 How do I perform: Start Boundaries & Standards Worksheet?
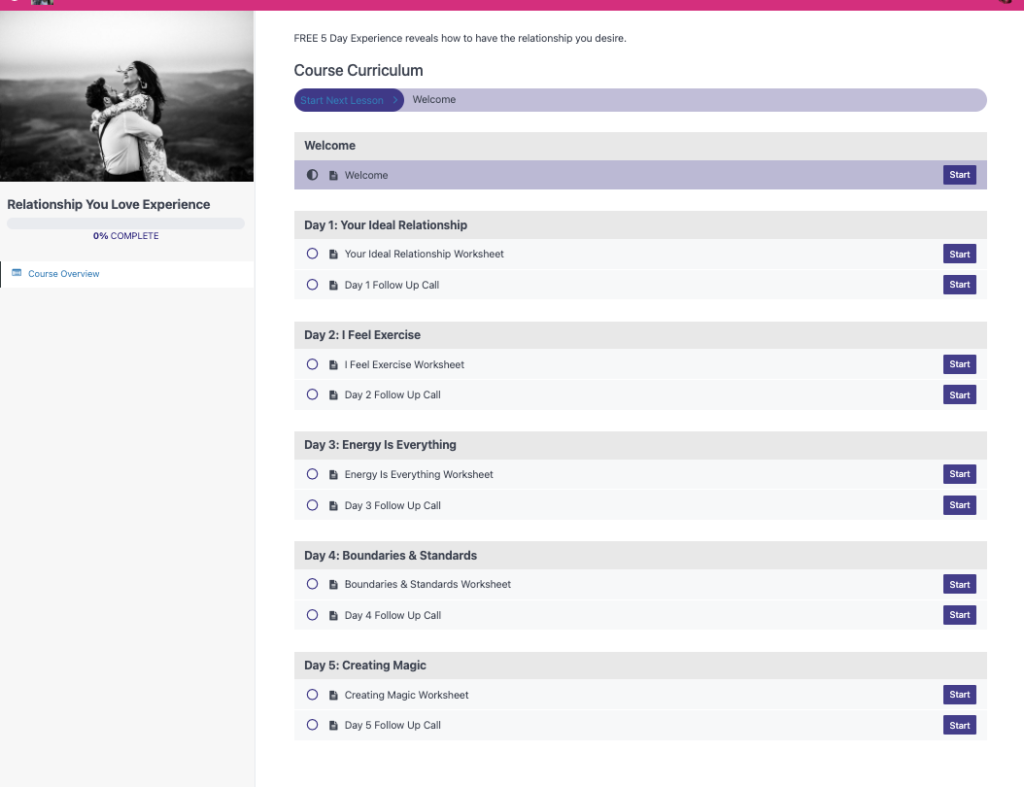click(959, 585)
